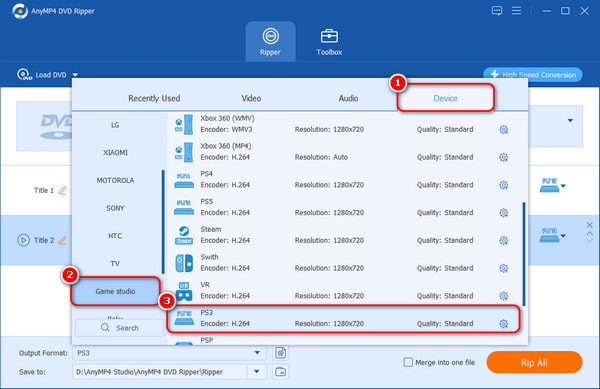The width and height of the screenshot is (600, 389).
Task: Enable High Speed Conversion
Action: point(533,75)
